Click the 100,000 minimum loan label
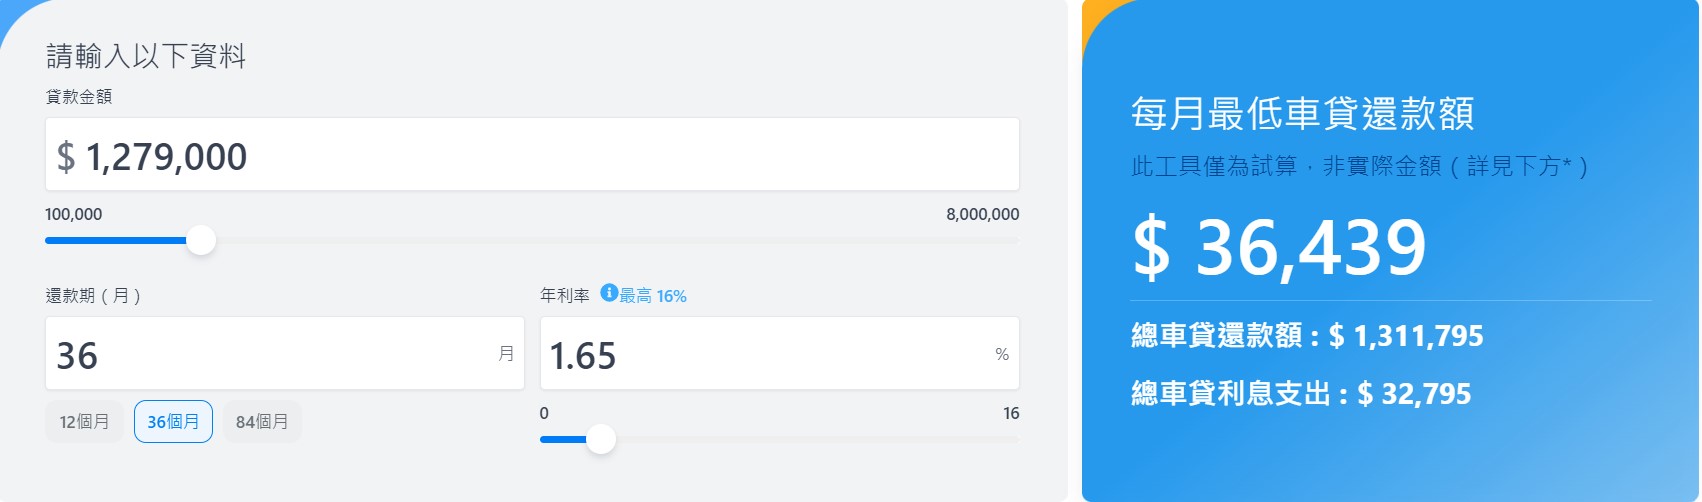This screenshot has height=502, width=1702. (x=73, y=214)
